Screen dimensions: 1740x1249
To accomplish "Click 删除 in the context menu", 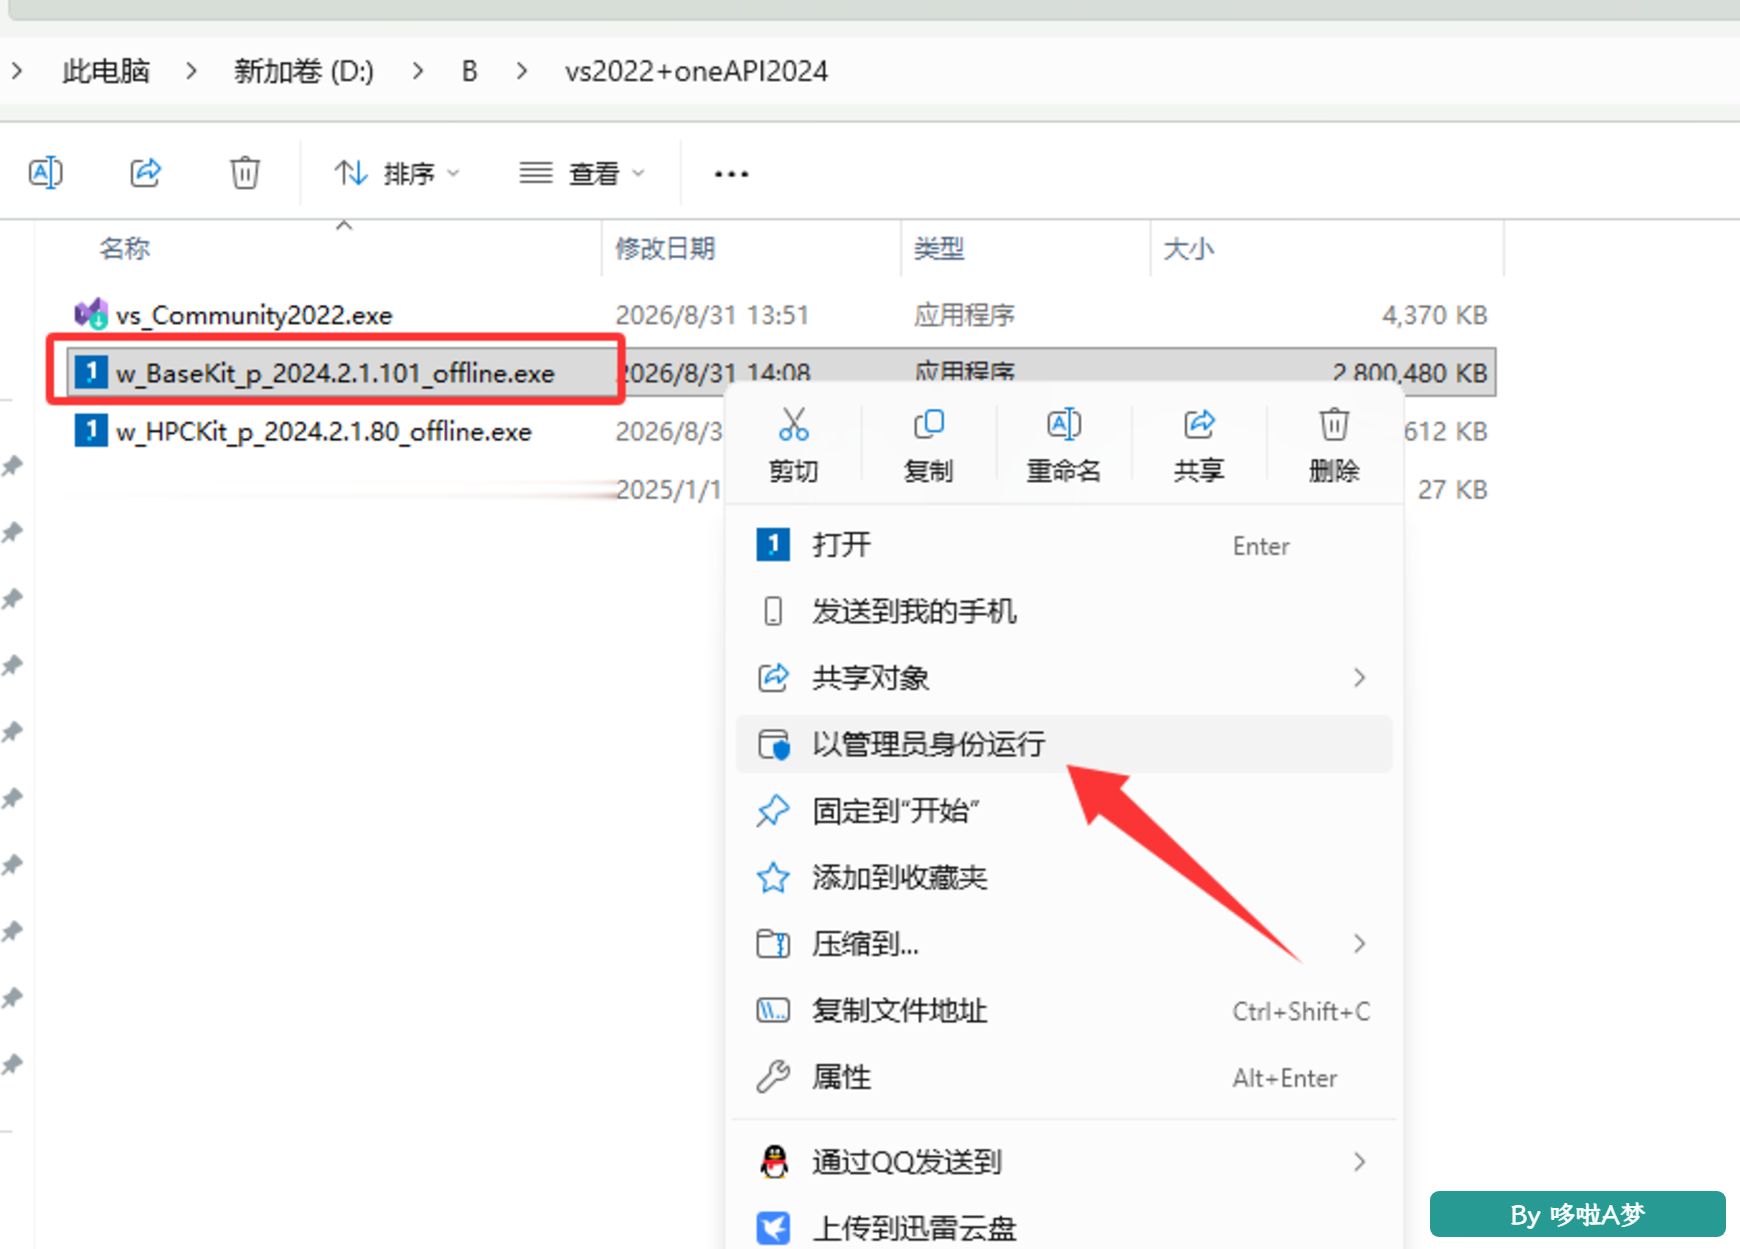I will [1334, 445].
